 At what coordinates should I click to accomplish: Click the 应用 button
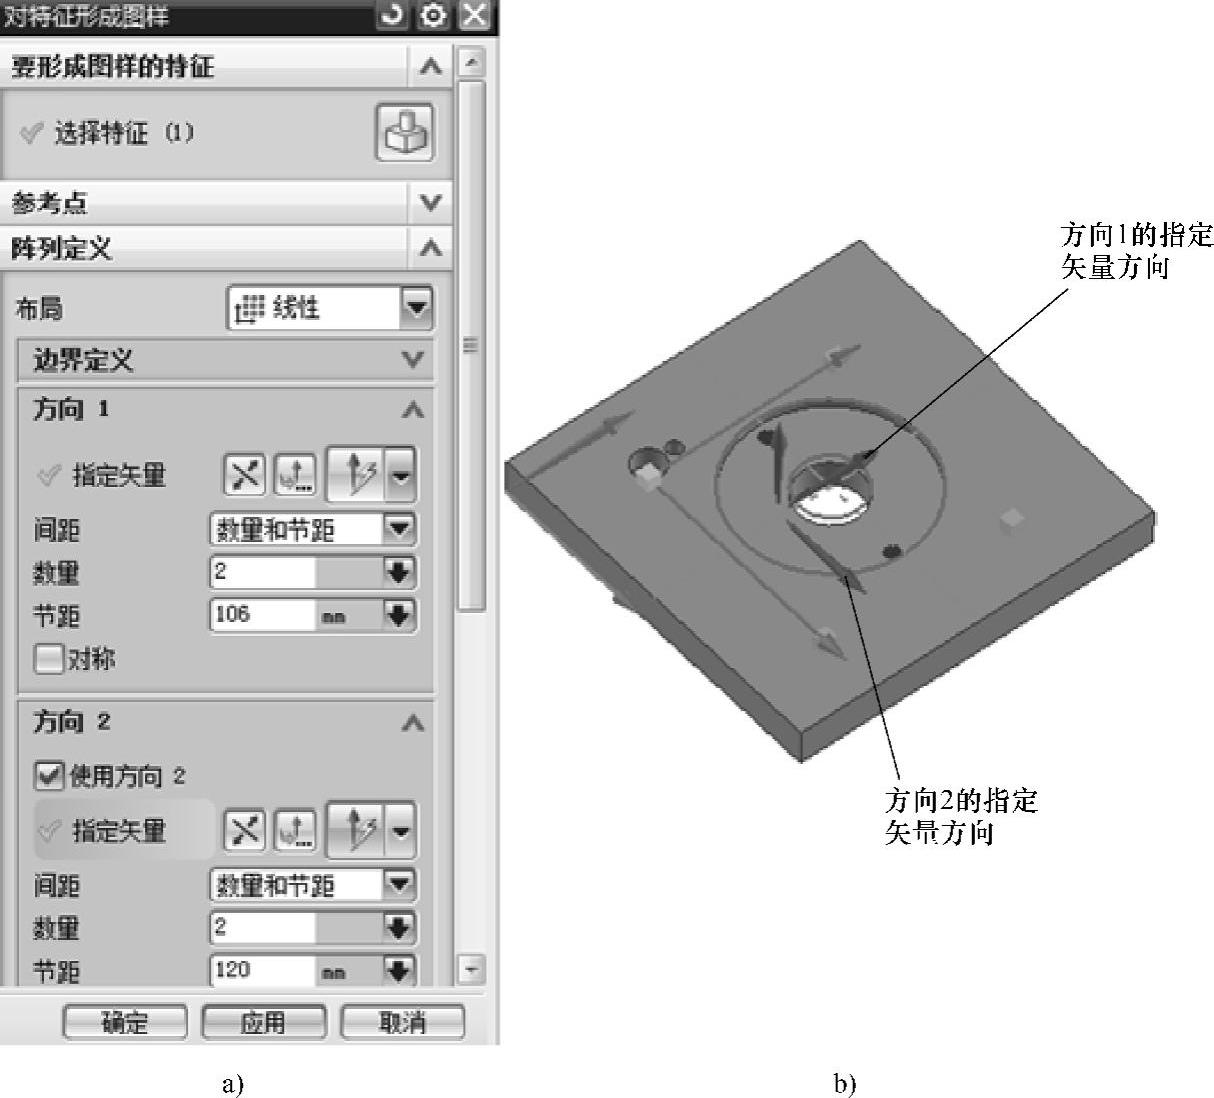coord(264,1022)
